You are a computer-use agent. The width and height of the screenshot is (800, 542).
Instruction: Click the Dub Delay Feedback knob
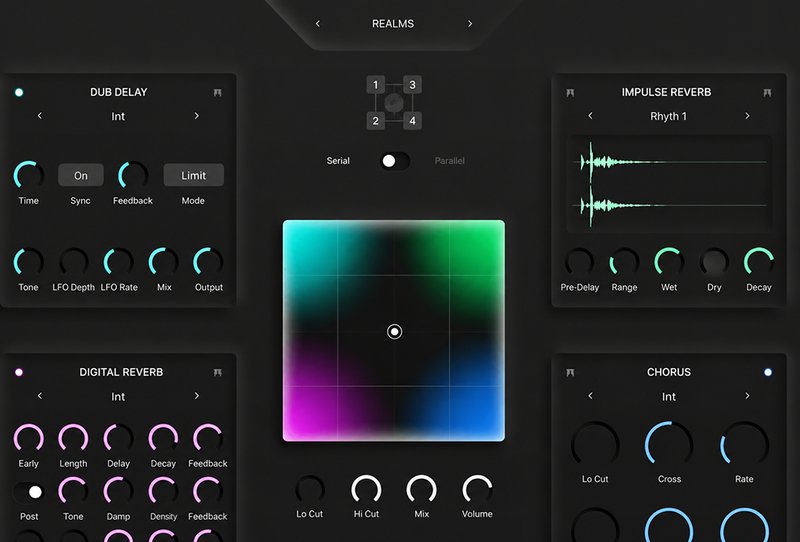[x=133, y=175]
